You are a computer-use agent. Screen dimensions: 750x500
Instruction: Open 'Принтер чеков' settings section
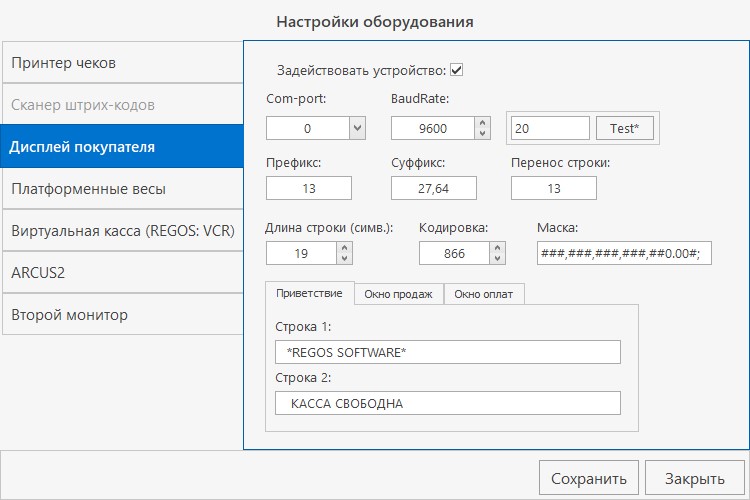(x=122, y=63)
